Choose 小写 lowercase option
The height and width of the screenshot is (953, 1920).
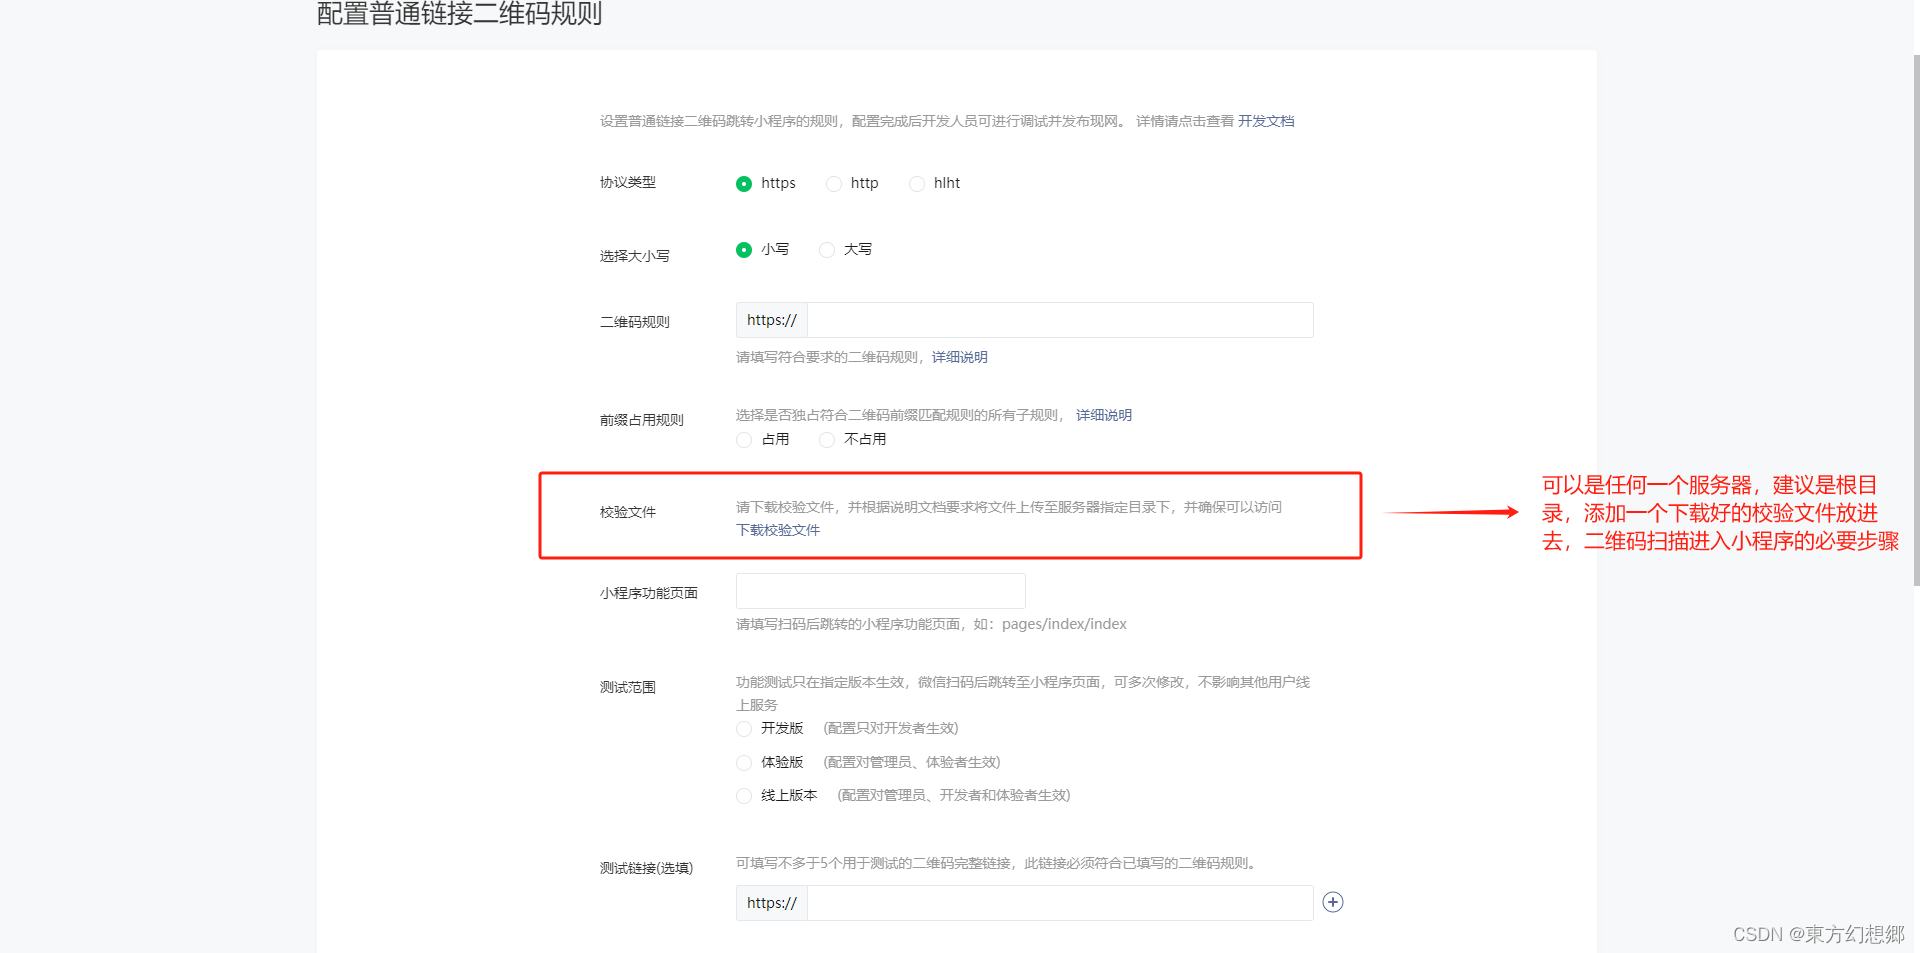pos(744,250)
